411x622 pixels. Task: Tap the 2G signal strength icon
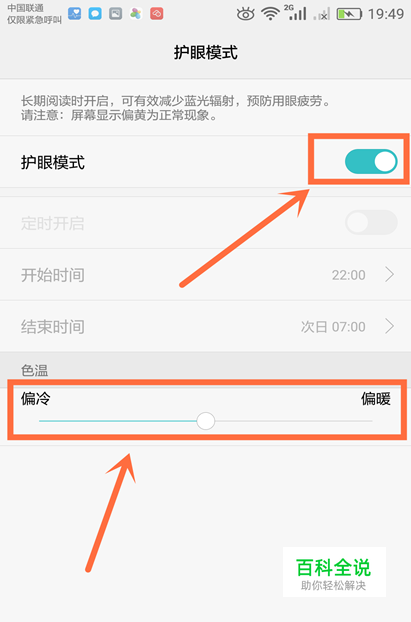coord(296,13)
